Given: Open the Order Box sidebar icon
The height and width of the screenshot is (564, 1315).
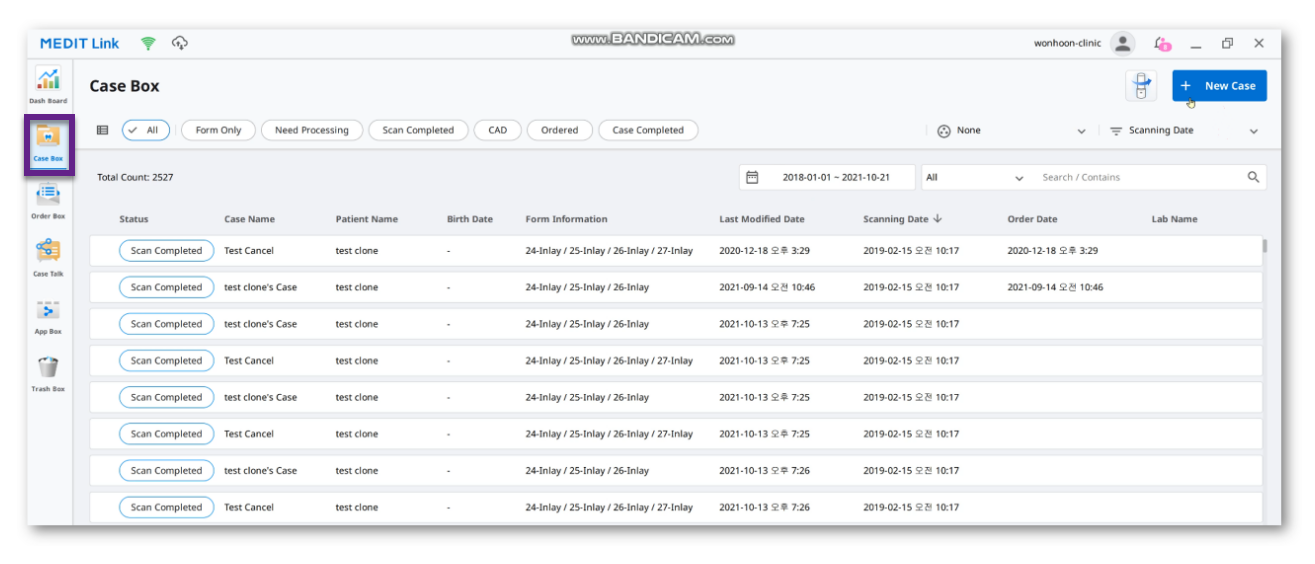Looking at the screenshot, I should pyautogui.click(x=48, y=201).
